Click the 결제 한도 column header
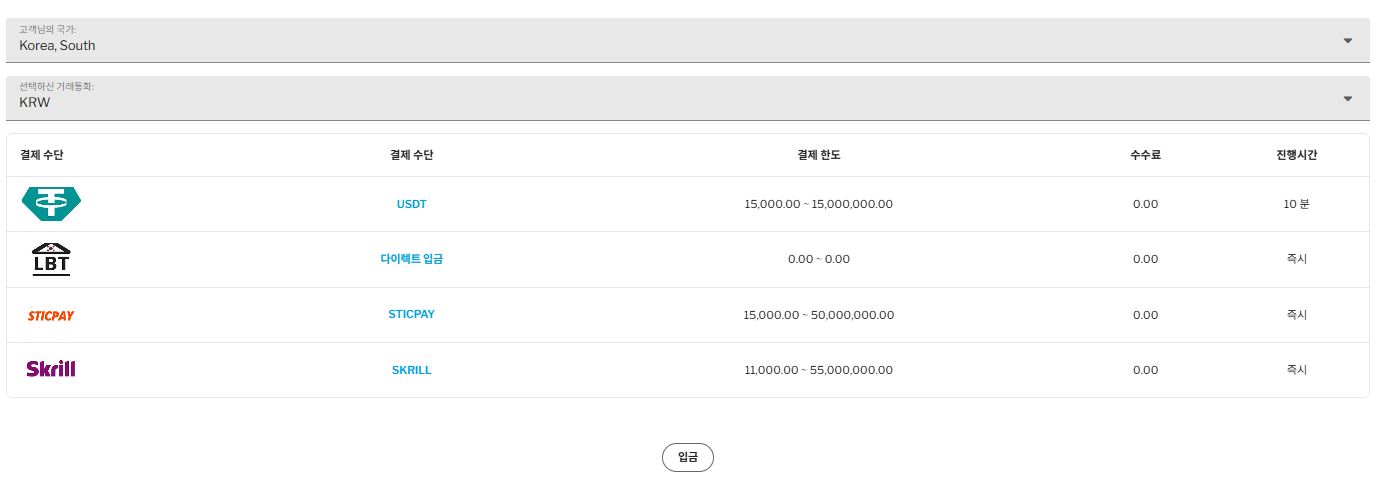The width and height of the screenshot is (1379, 479). (818, 155)
